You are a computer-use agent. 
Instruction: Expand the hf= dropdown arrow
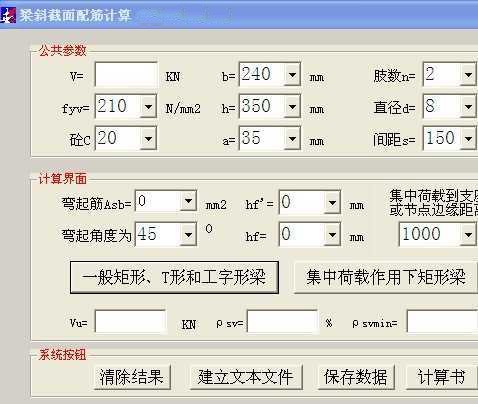click(x=332, y=235)
